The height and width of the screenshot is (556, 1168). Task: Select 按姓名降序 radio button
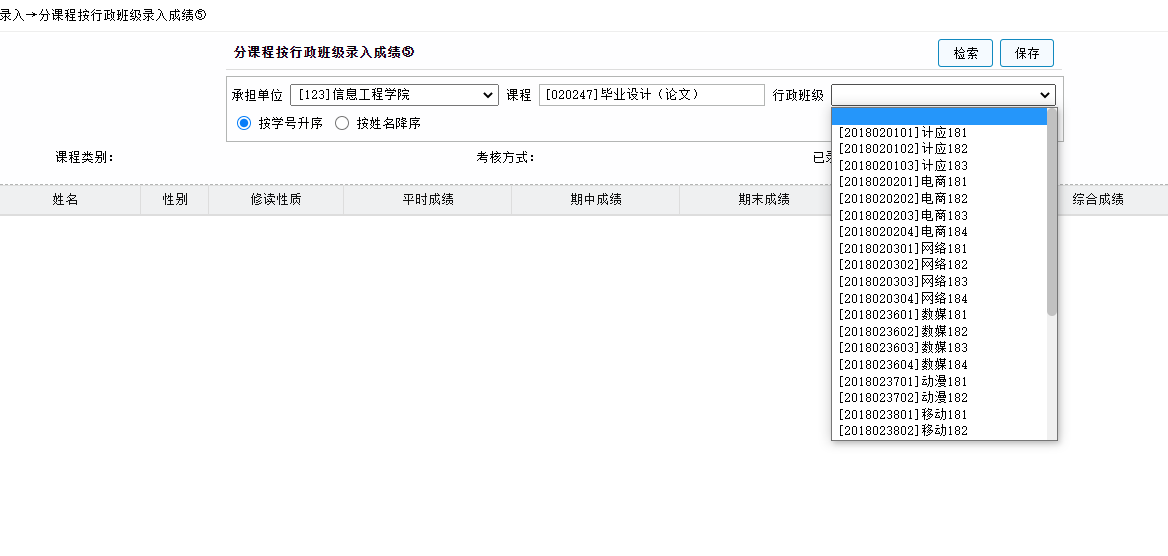[342, 124]
